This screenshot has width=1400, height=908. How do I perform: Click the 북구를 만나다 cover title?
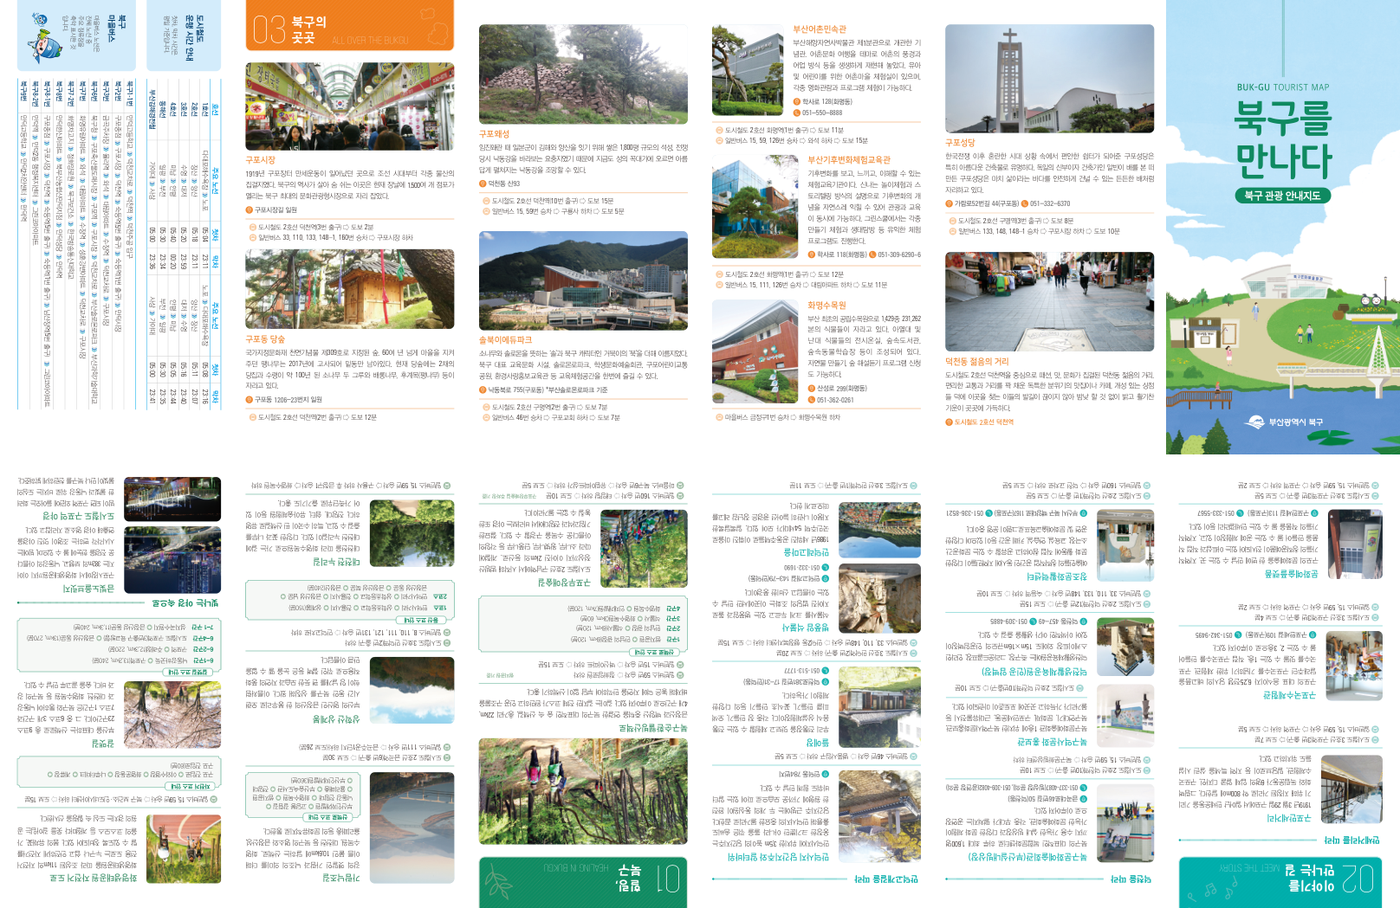click(x=1282, y=139)
